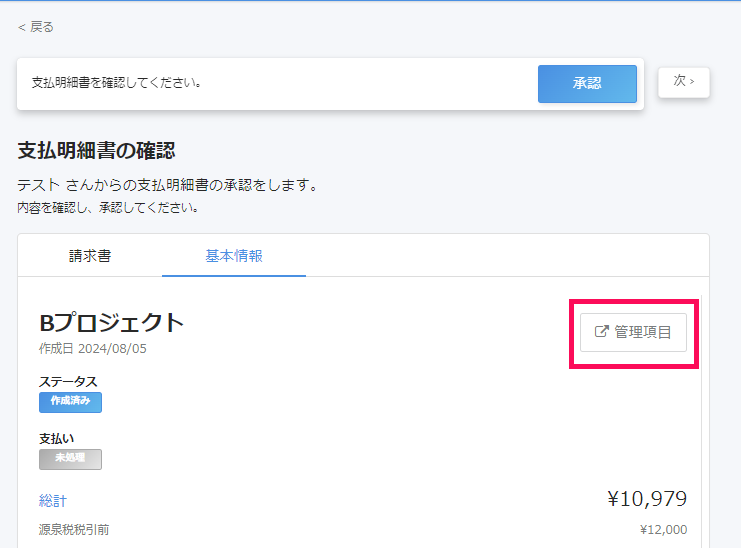
Task: Click the 支払い label
Action: click(57, 438)
